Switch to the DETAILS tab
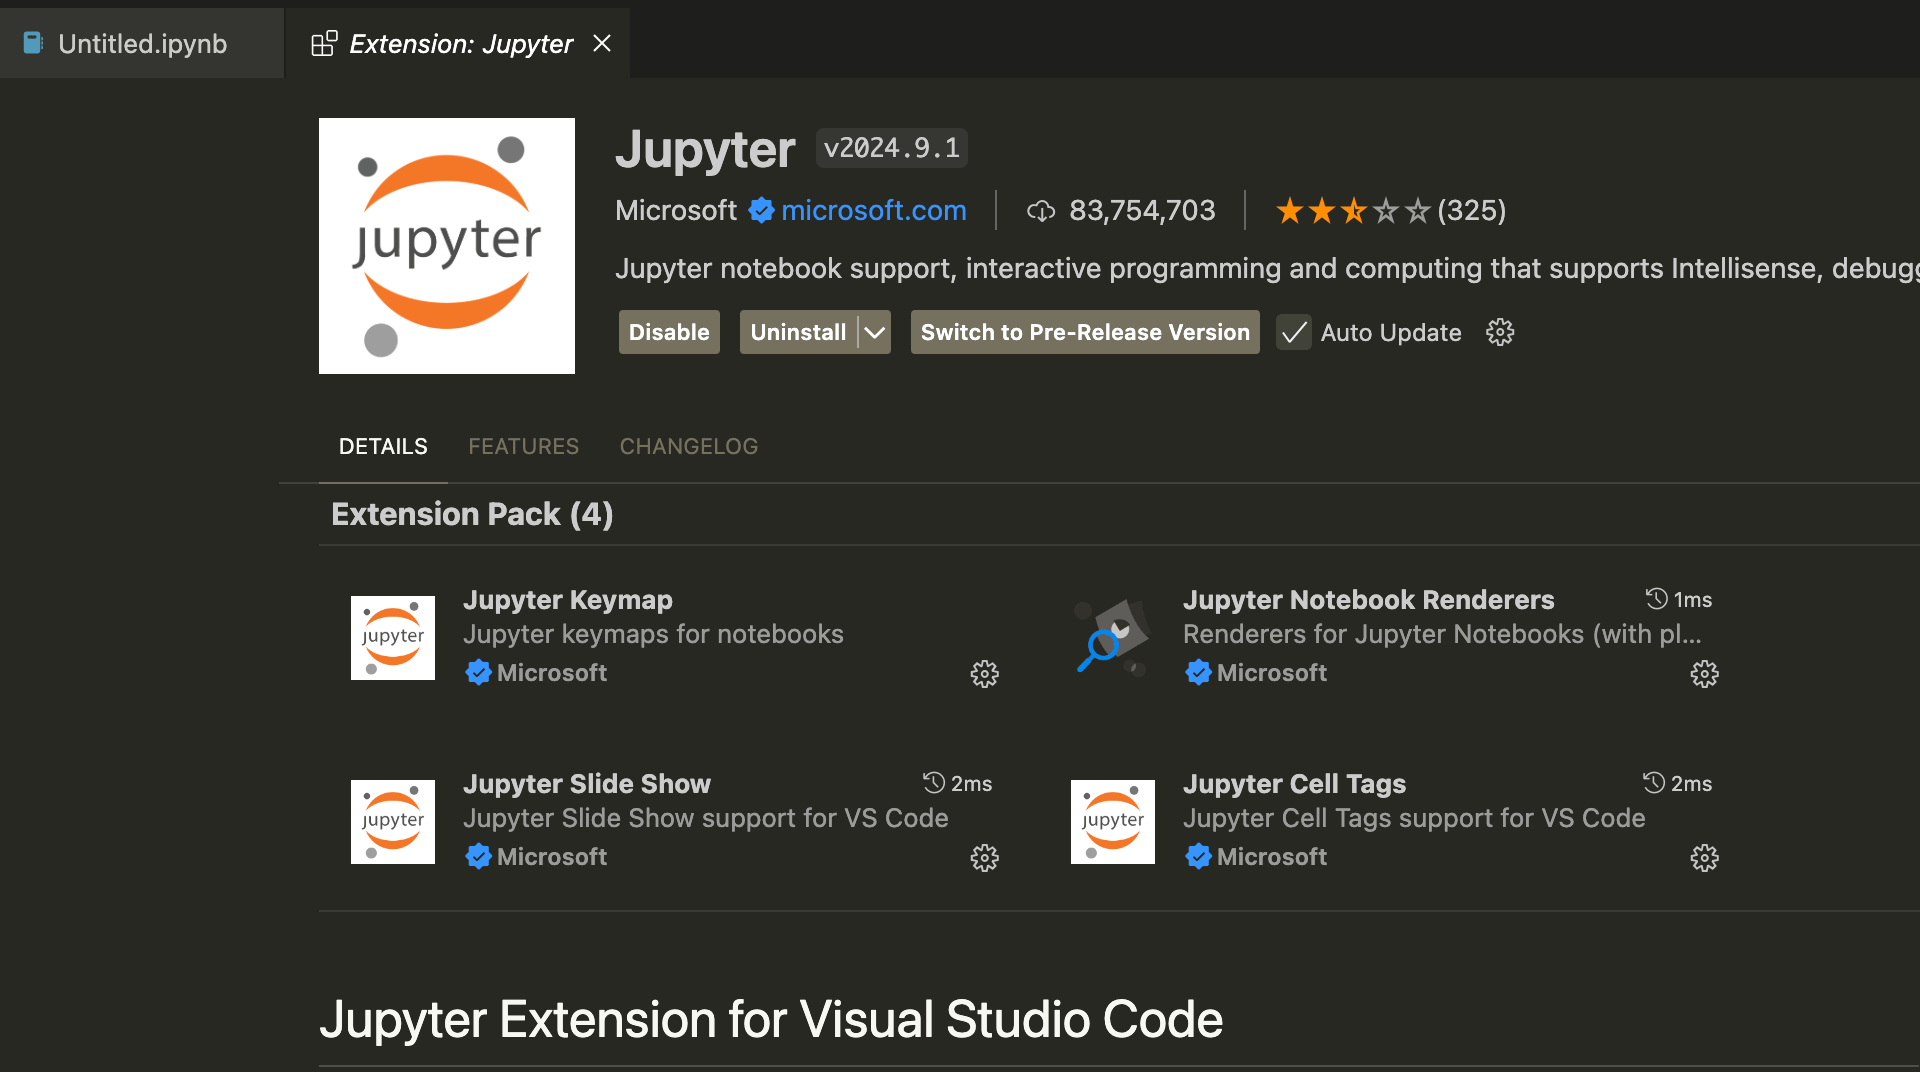 [x=383, y=446]
